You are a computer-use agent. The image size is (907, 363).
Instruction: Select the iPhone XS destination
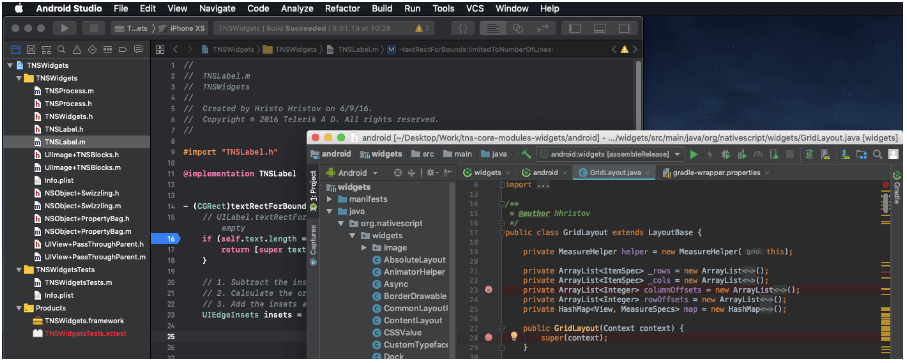tap(182, 28)
